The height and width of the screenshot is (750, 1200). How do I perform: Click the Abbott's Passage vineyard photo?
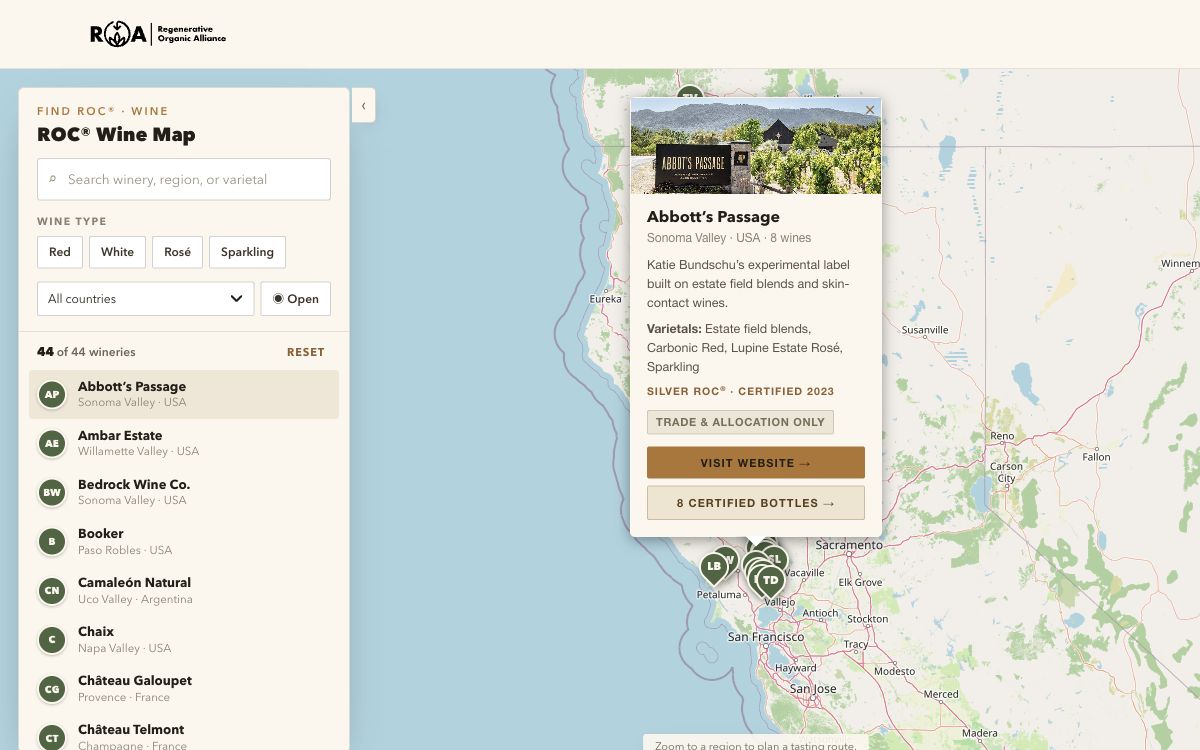pos(756,146)
